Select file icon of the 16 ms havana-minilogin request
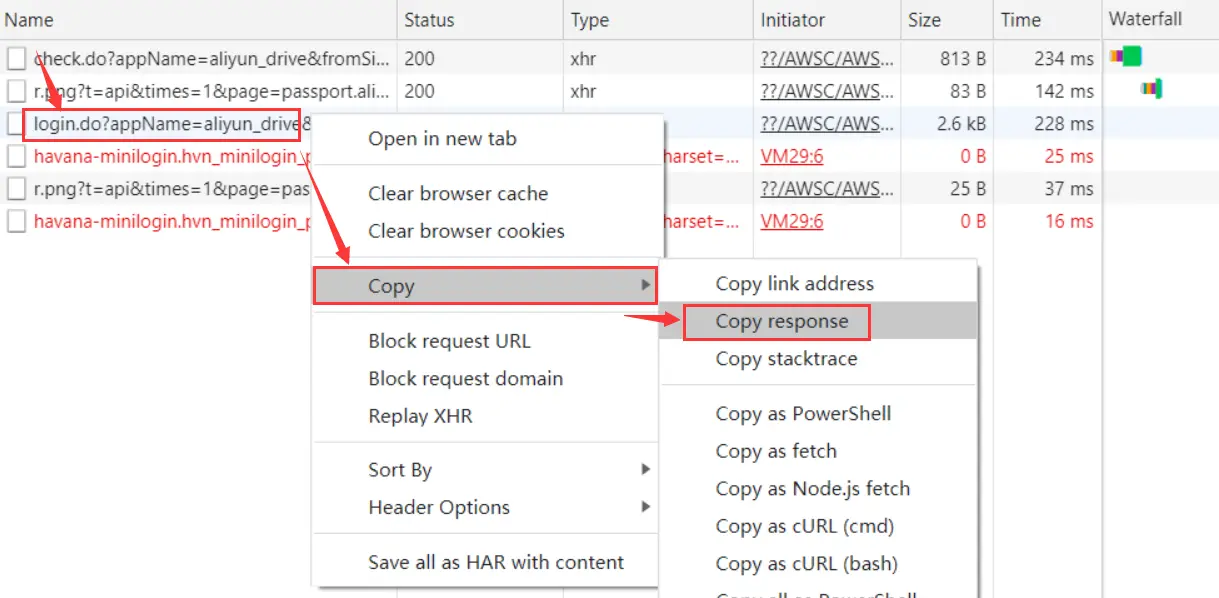1219x598 pixels. [16, 221]
